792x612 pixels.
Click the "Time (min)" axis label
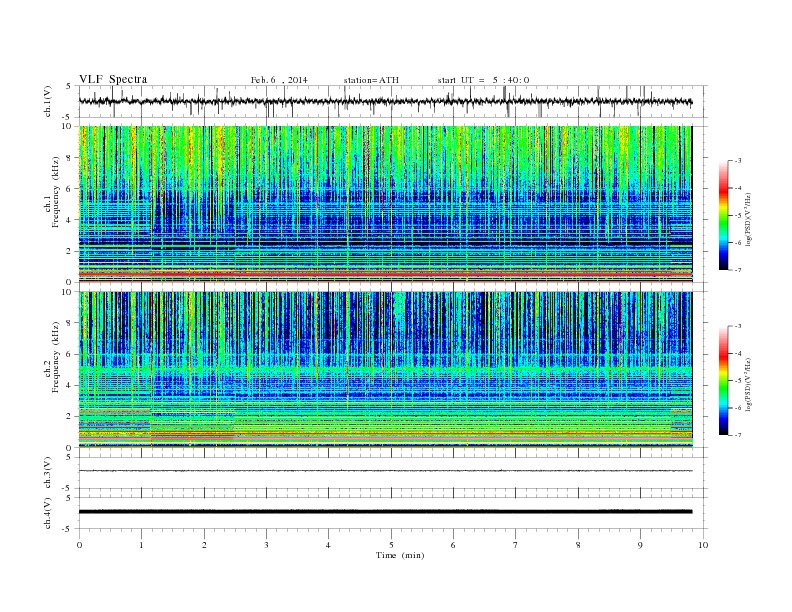click(x=400, y=555)
